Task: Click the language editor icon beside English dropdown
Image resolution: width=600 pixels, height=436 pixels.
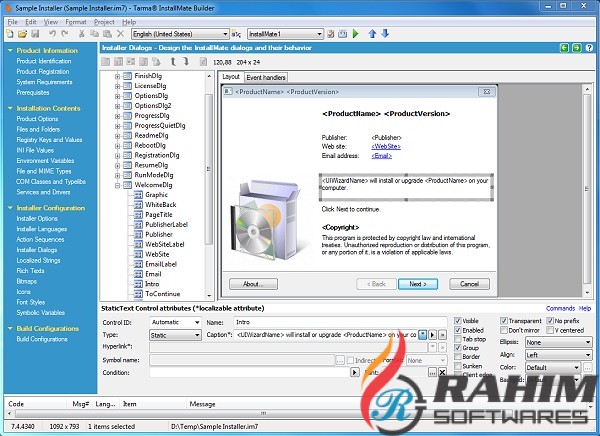Action: click(236, 34)
